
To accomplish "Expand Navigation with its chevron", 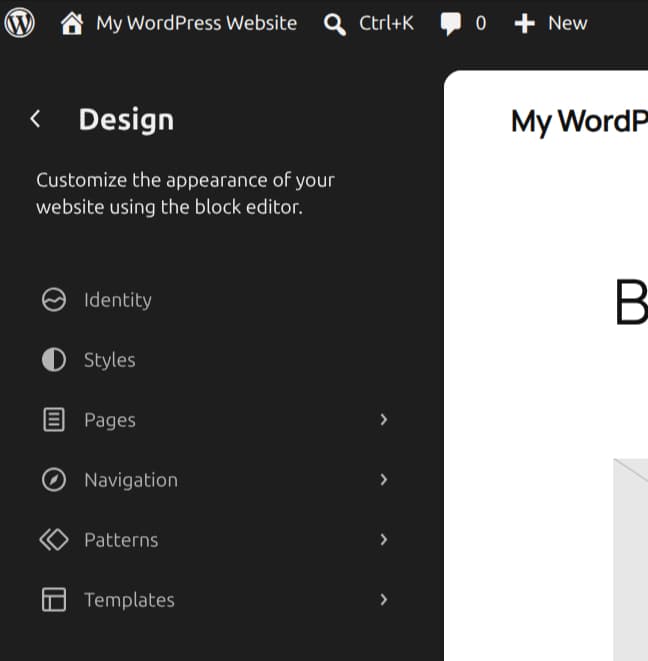I will click(x=384, y=480).
